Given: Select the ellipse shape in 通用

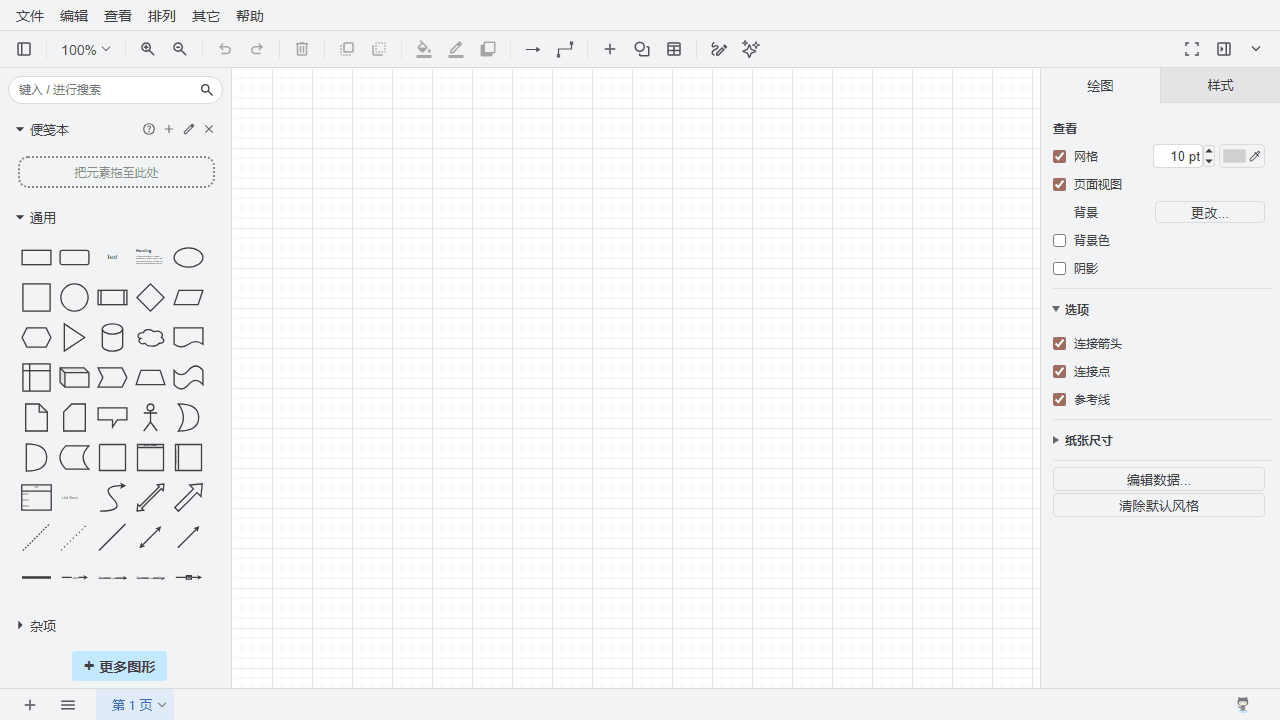Looking at the screenshot, I should 188,258.
